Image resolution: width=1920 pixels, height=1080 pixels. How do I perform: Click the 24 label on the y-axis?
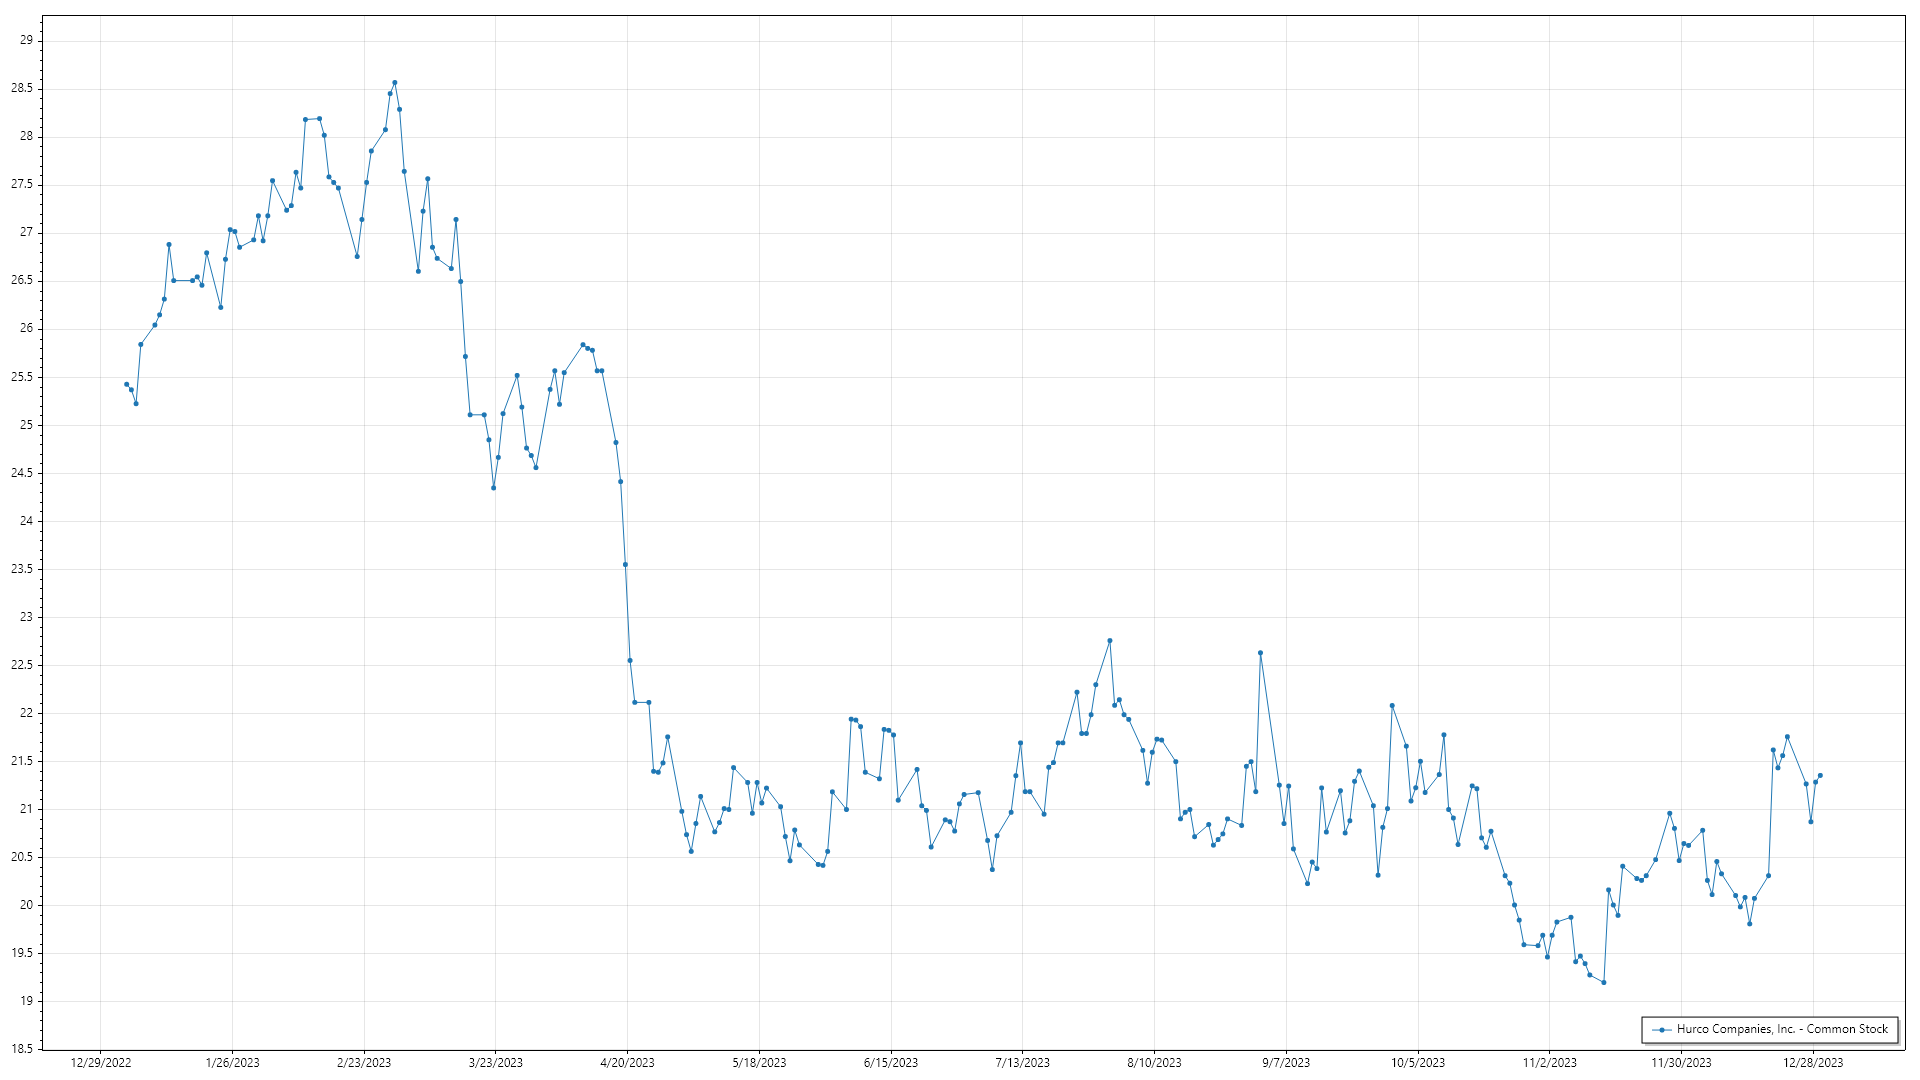coord(26,521)
